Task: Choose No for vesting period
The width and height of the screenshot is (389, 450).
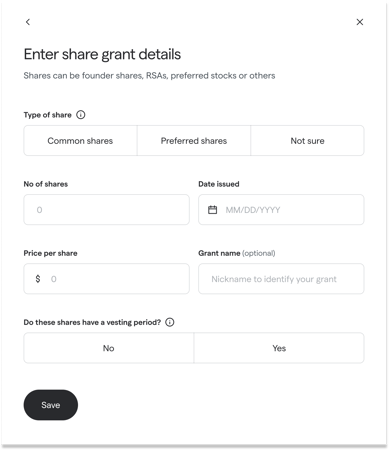Action: [x=109, y=348]
